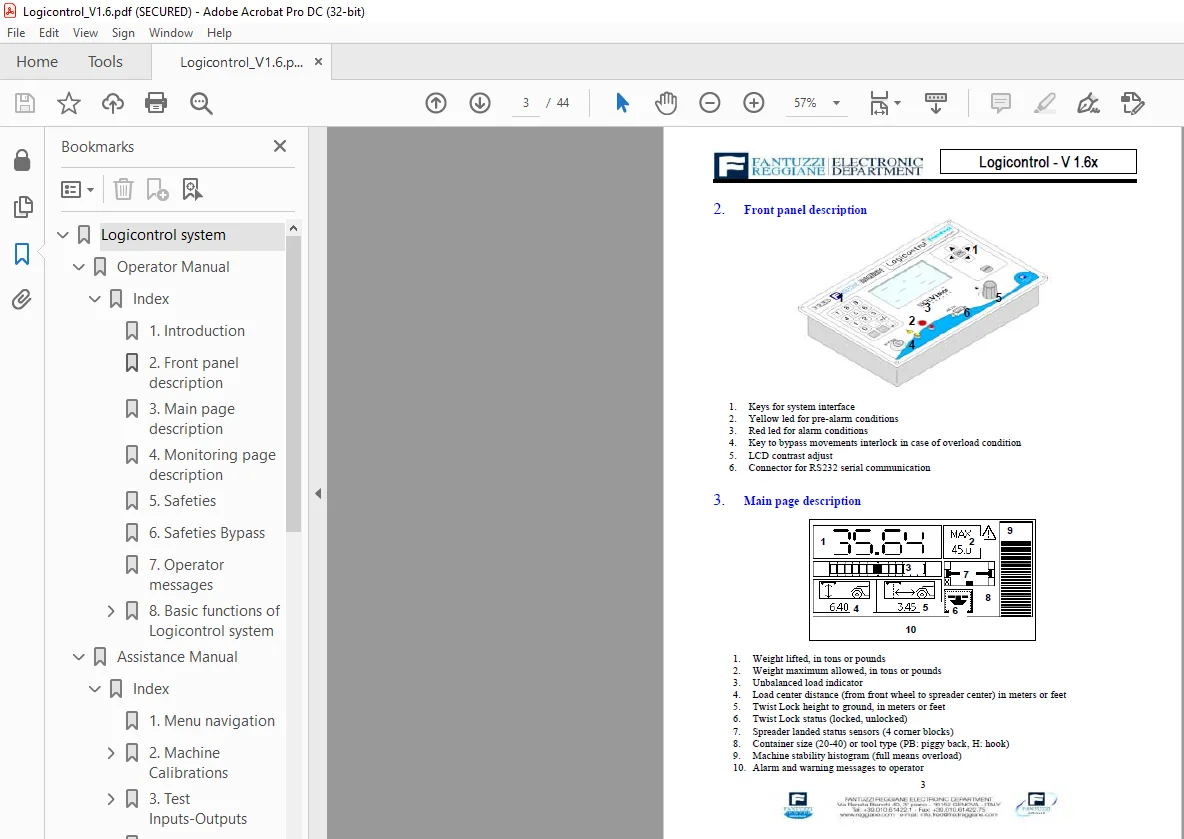
Task: Click the read mode keyboard icon
Action: [936, 103]
